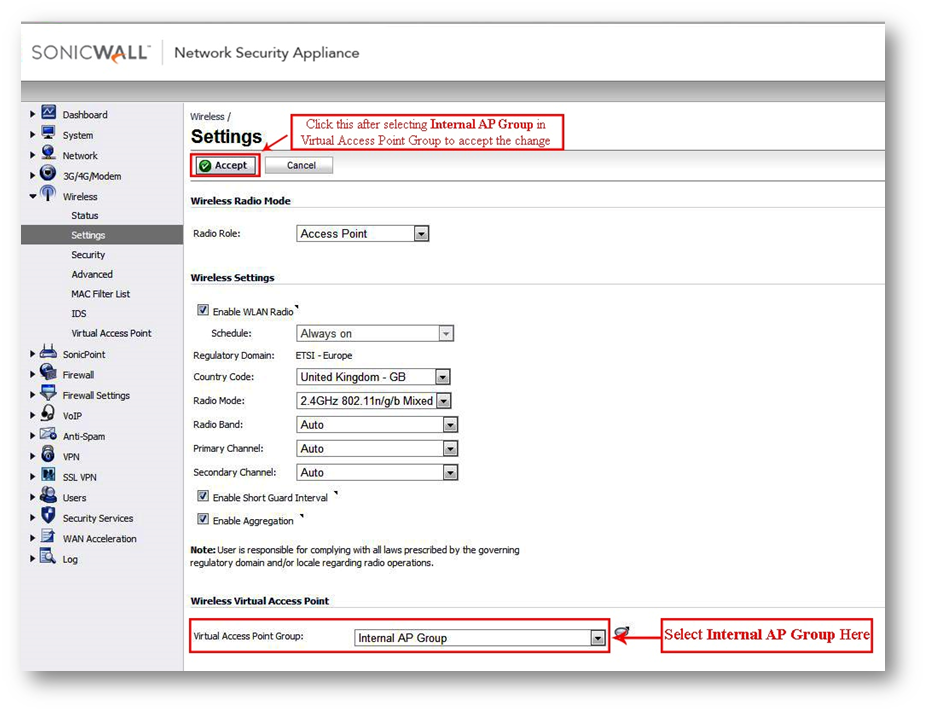Click the Firewall icon
This screenshot has width=927, height=713.
48,372
